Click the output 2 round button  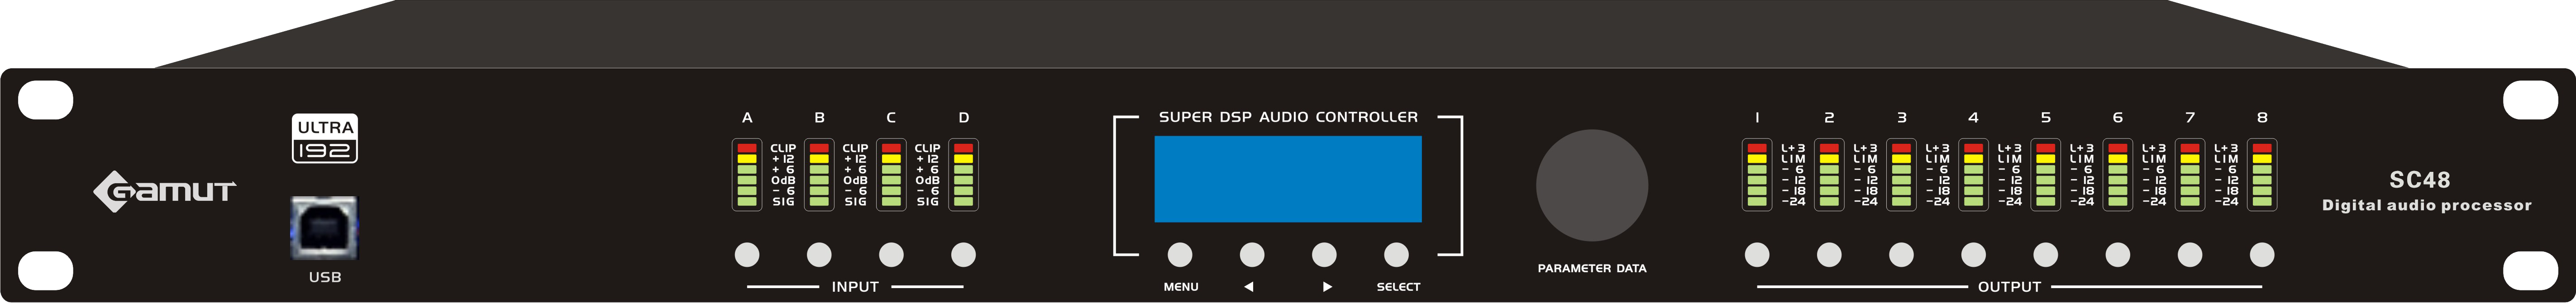1829,255
